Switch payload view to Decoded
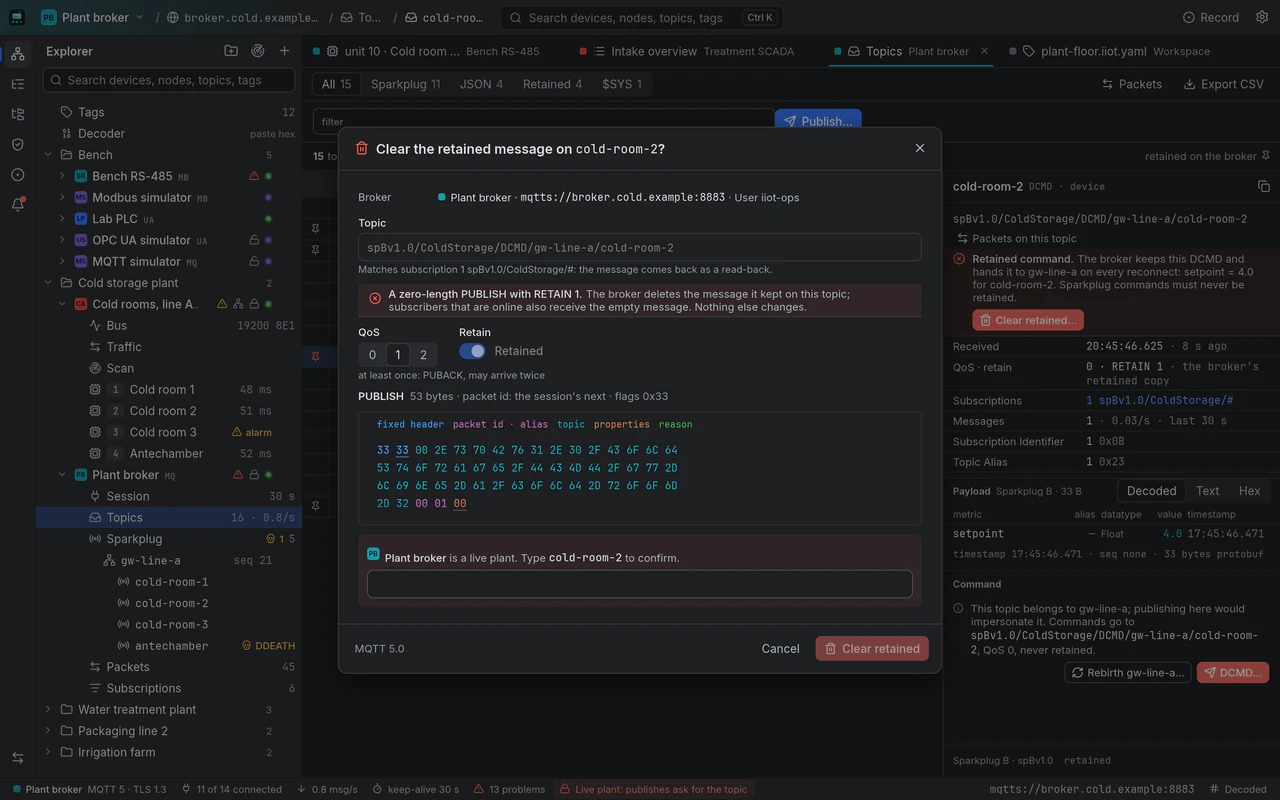1280x800 pixels. click(x=1151, y=491)
